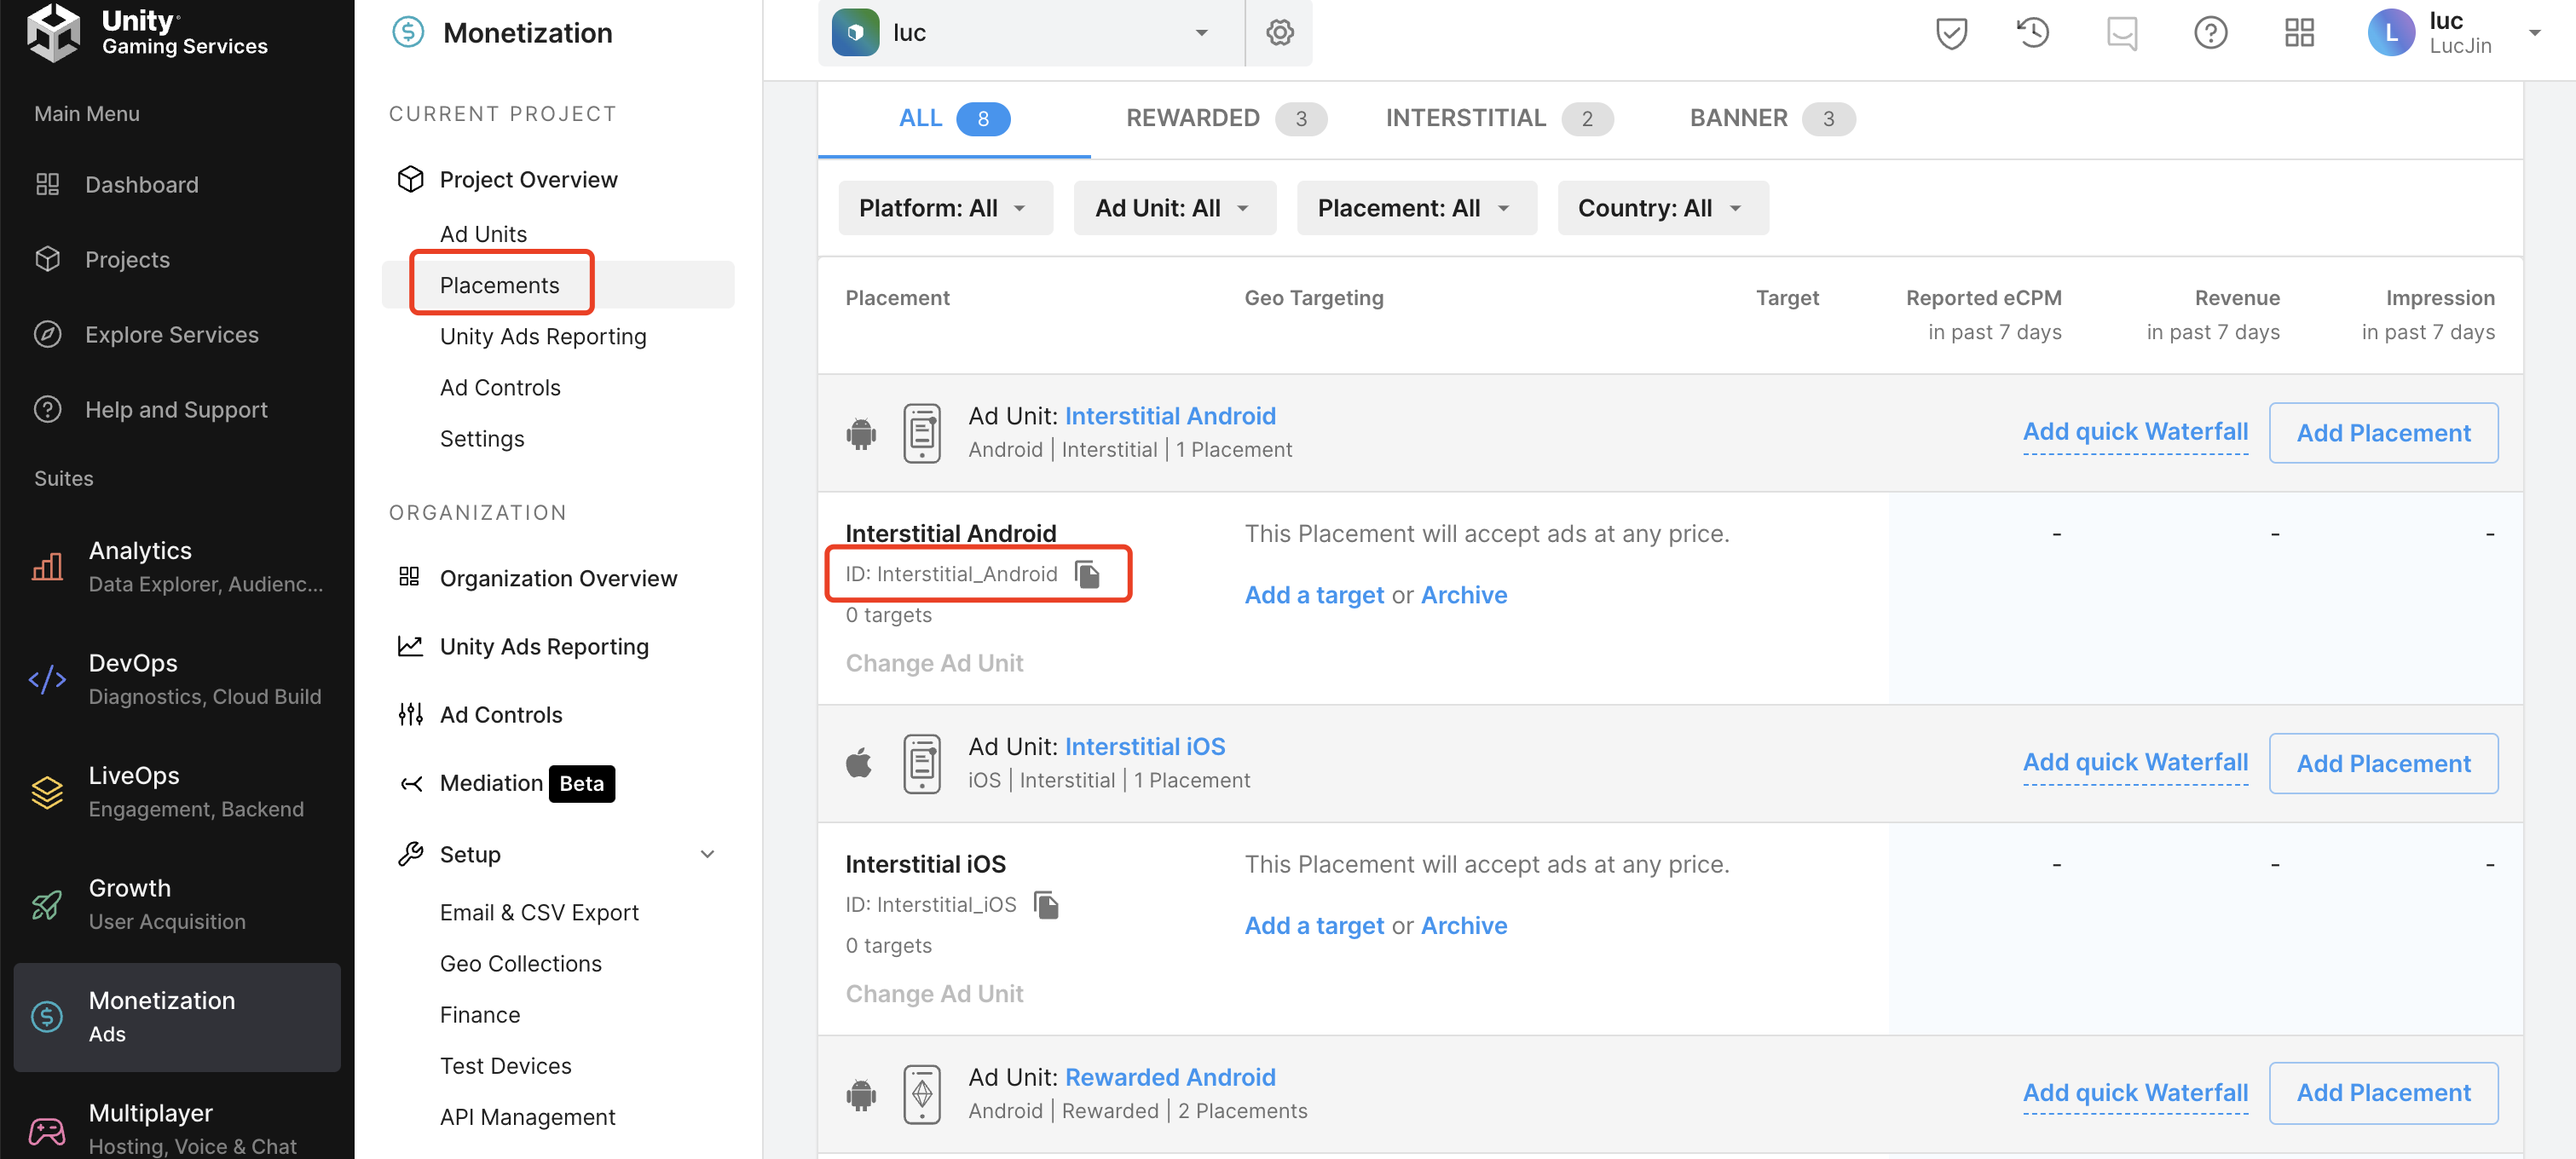
Task: Select Placements in current project menu
Action: click(x=558, y=284)
